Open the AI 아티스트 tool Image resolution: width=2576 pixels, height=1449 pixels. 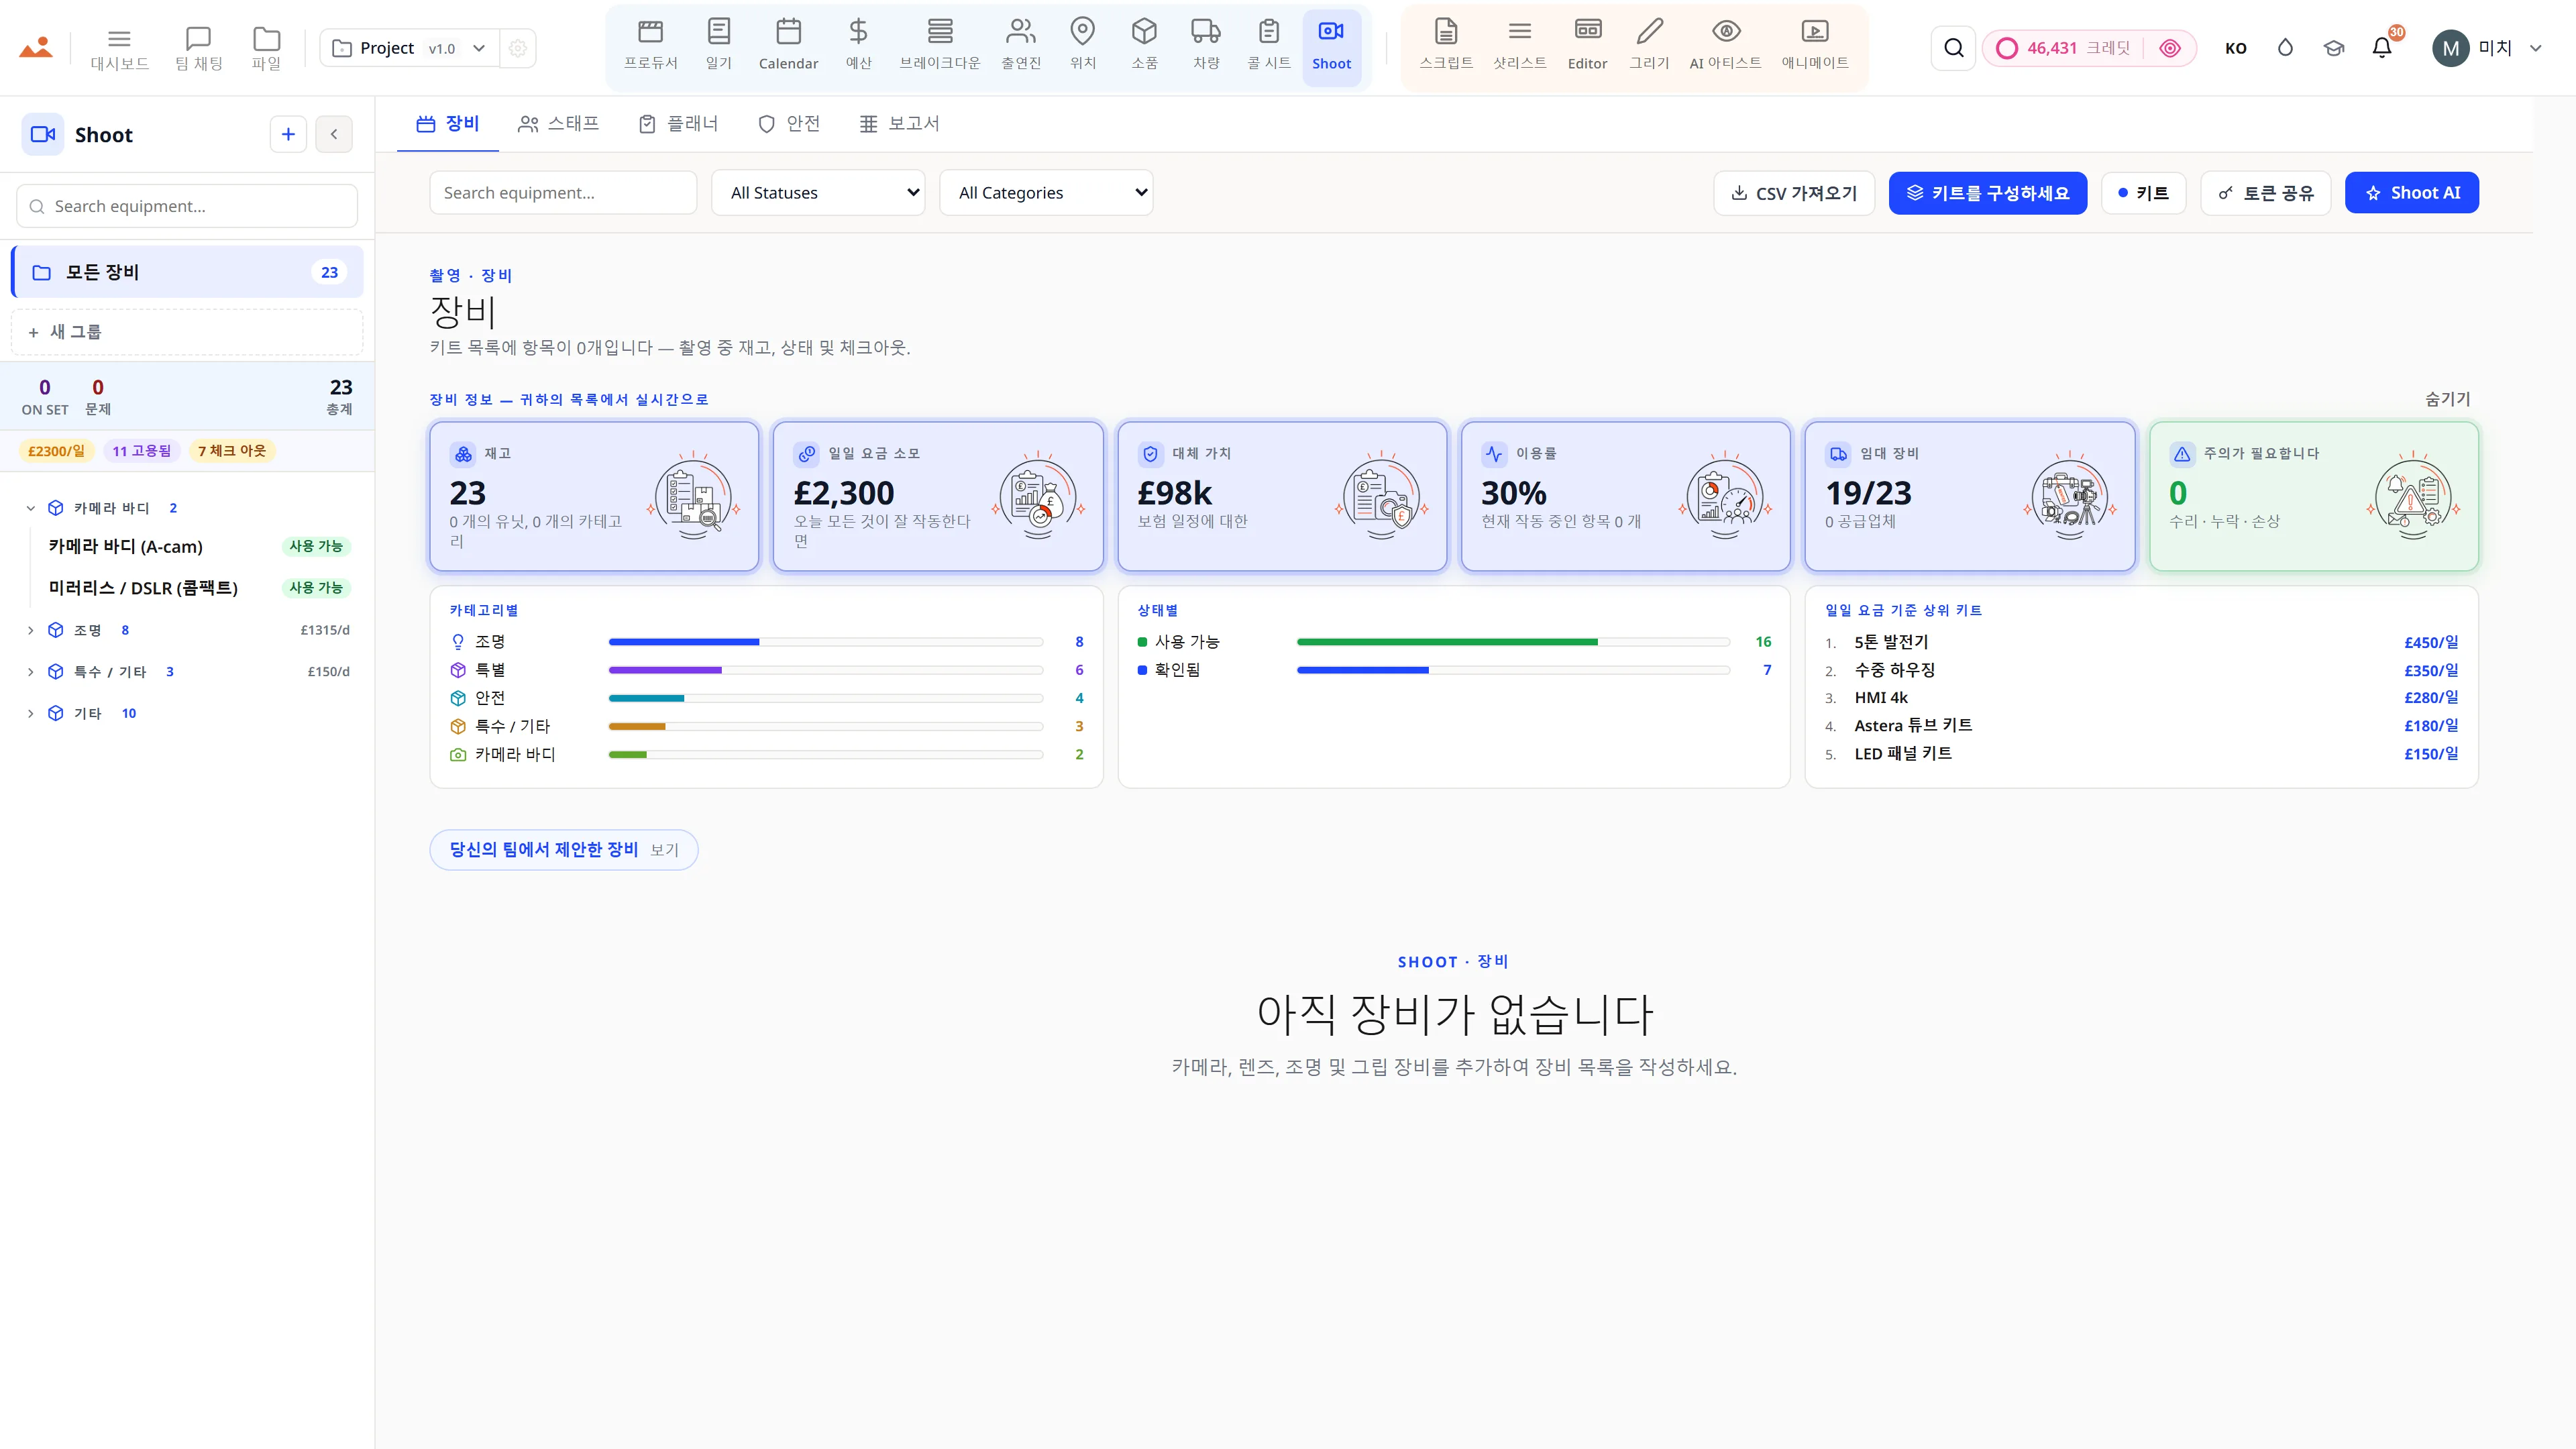coord(1725,47)
